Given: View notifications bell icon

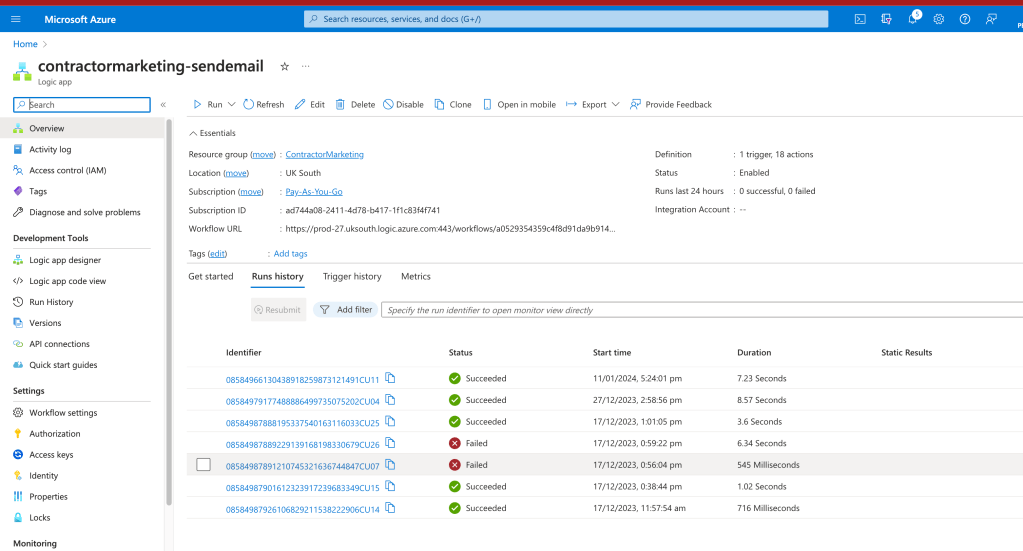Looking at the screenshot, I should click(913, 18).
